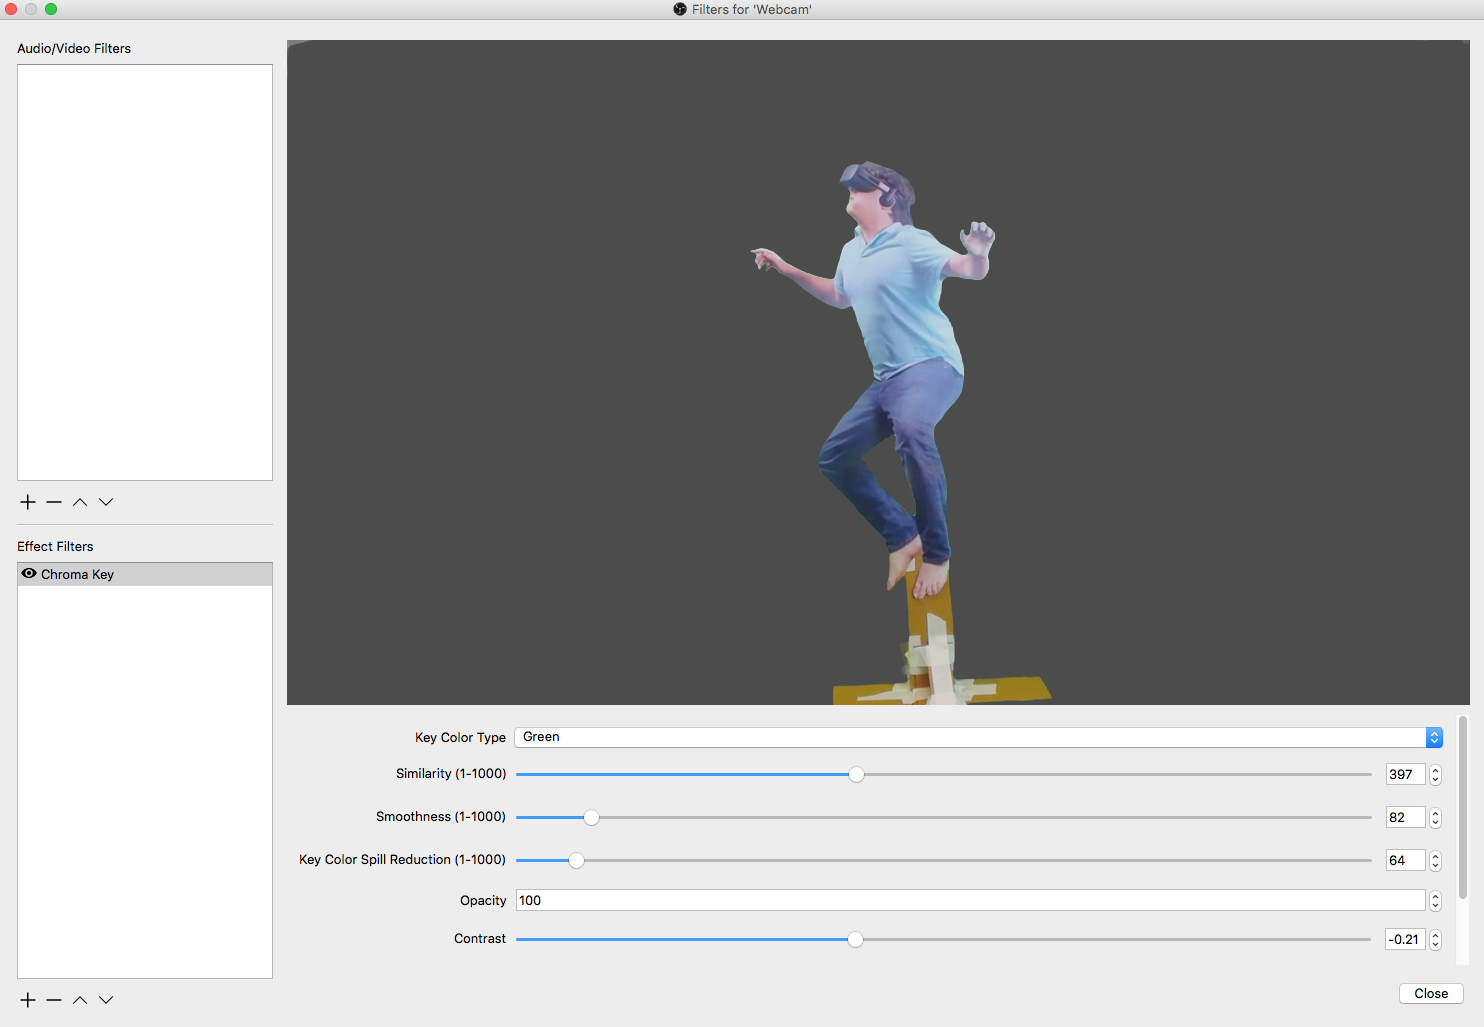Focus the Similarity value field showing 397
The image size is (1484, 1027).
tap(1405, 774)
